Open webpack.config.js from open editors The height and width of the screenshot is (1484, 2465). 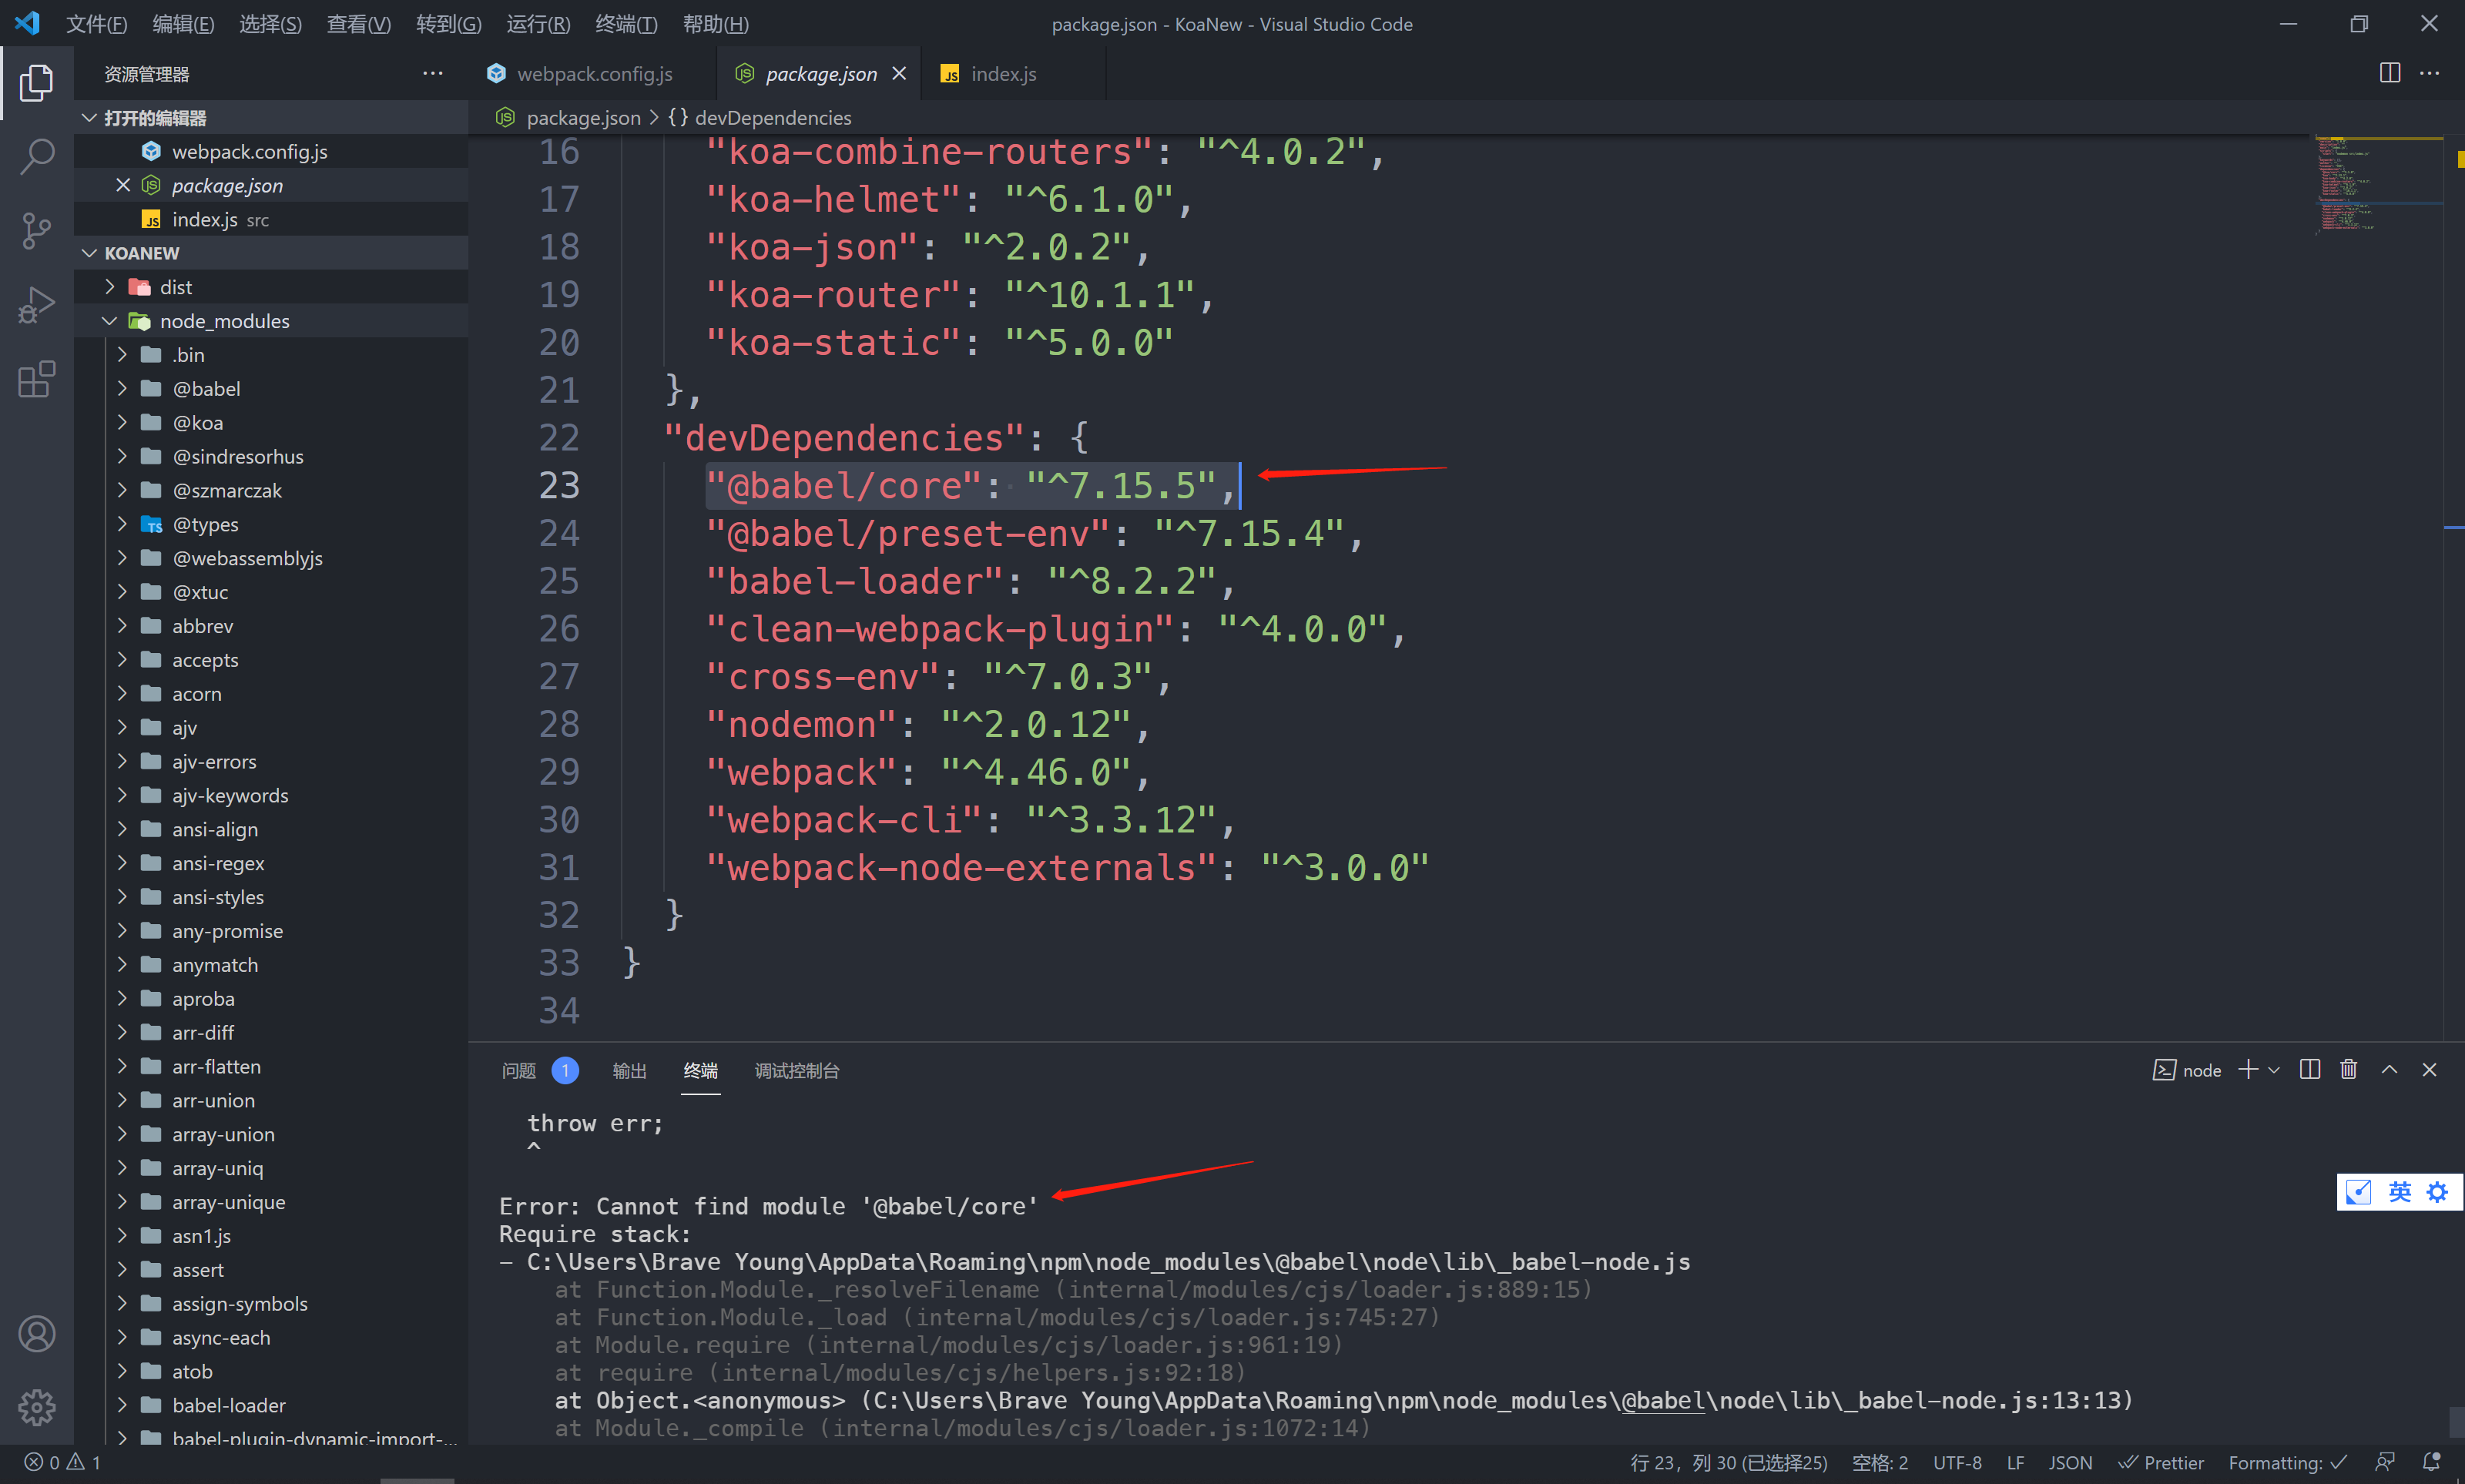pyautogui.click(x=270, y=151)
